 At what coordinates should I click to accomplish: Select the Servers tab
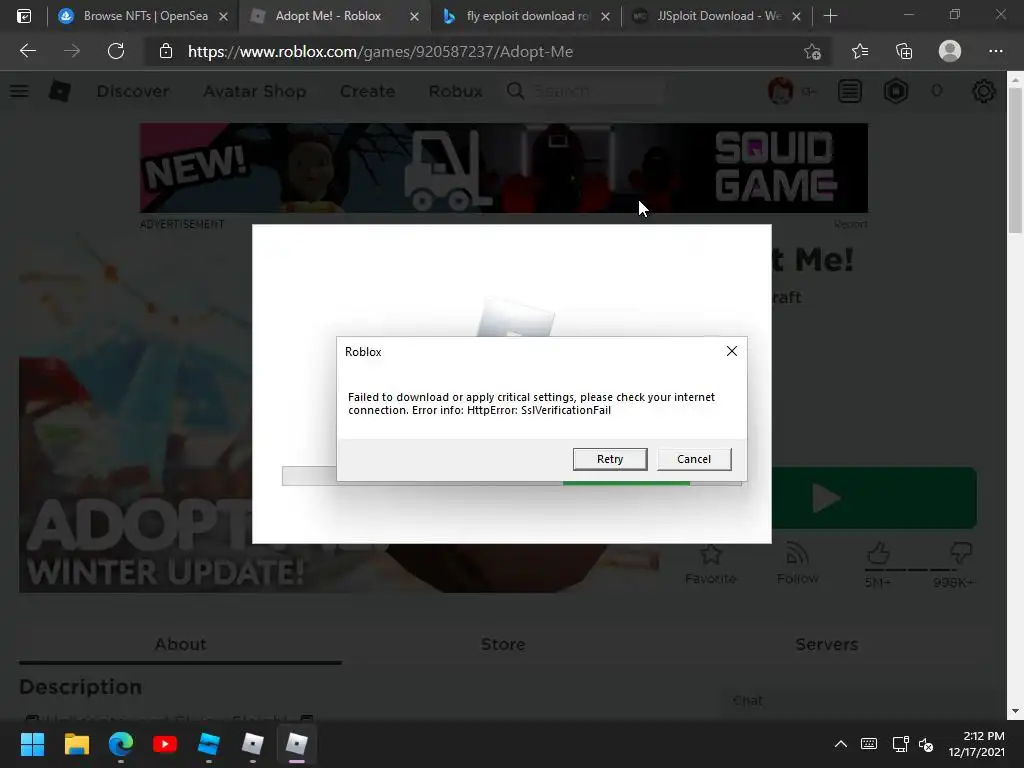pyautogui.click(x=826, y=645)
